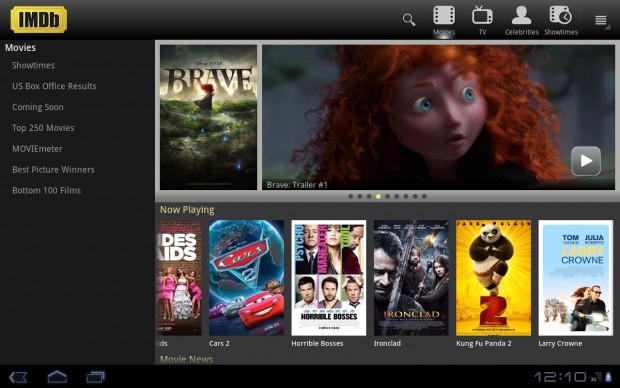
Task: Select the seventh carousel page dot
Action: (x=406, y=197)
